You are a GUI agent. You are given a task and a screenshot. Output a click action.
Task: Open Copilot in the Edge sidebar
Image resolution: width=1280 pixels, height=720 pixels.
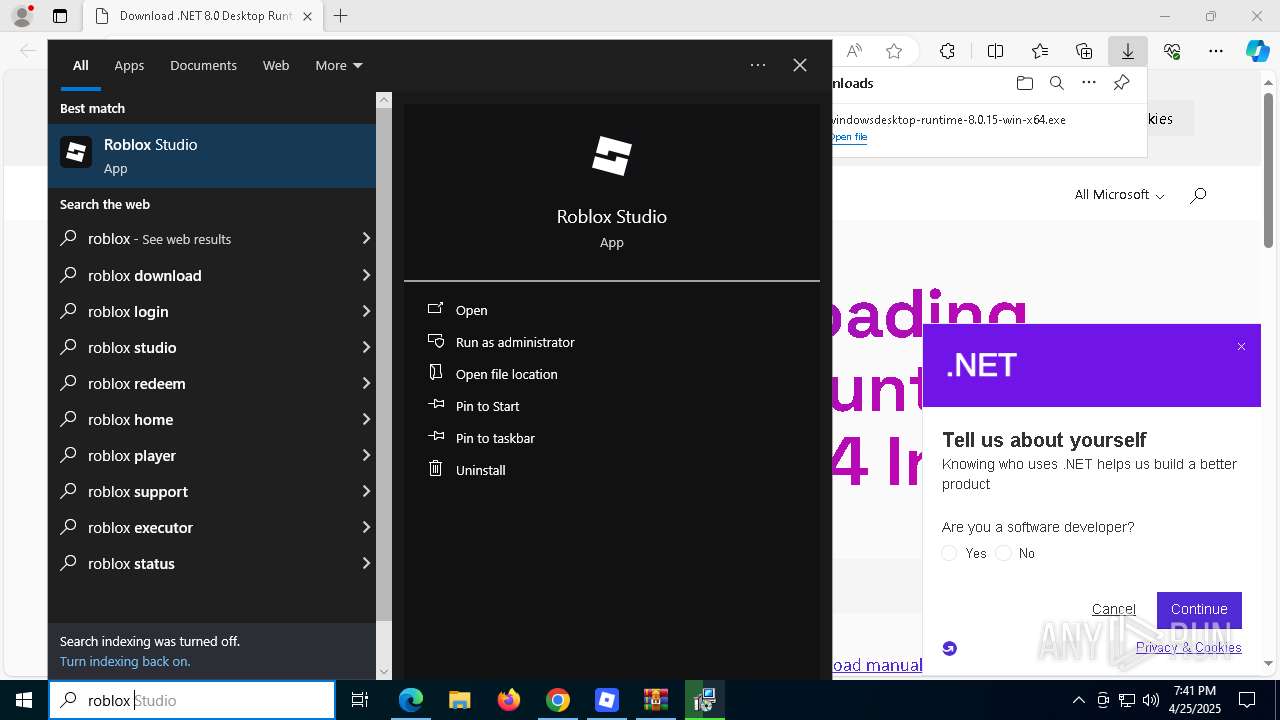(1258, 51)
